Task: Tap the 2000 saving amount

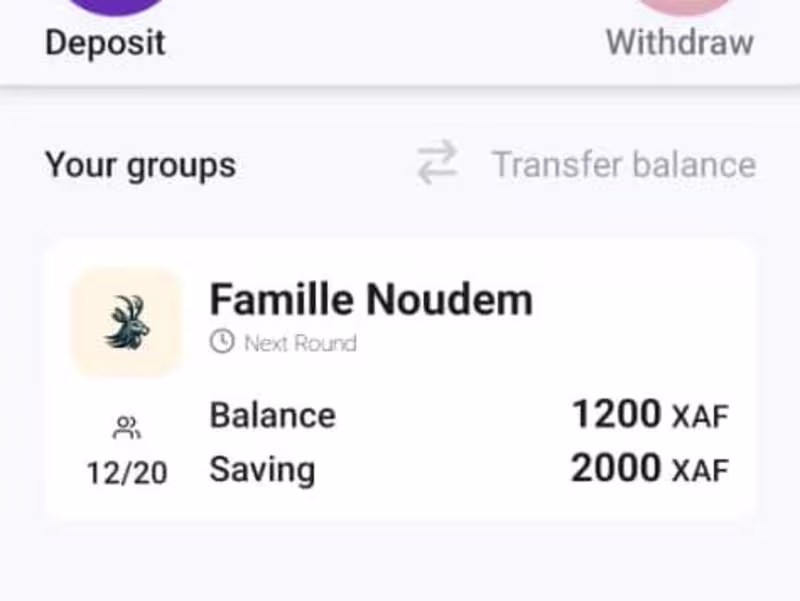Action: pos(616,467)
